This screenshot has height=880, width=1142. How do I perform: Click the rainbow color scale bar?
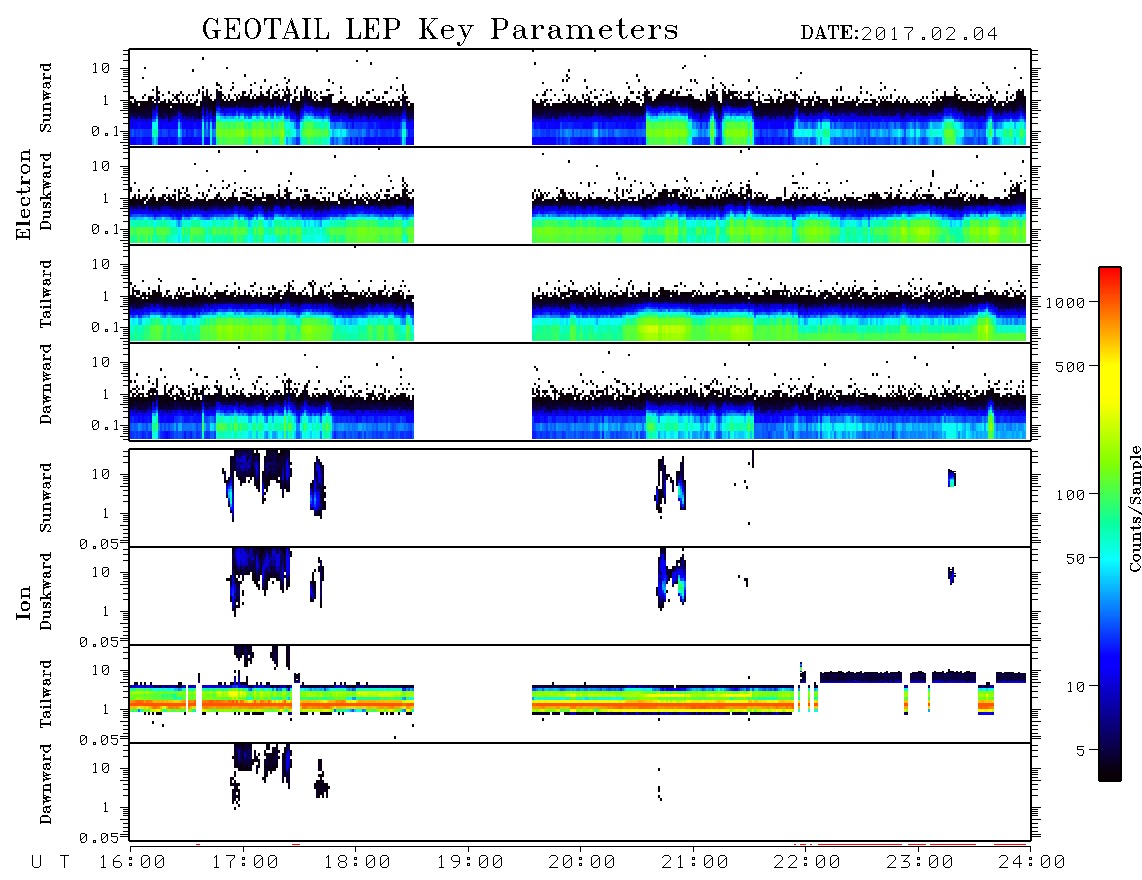[x=1110, y=524]
